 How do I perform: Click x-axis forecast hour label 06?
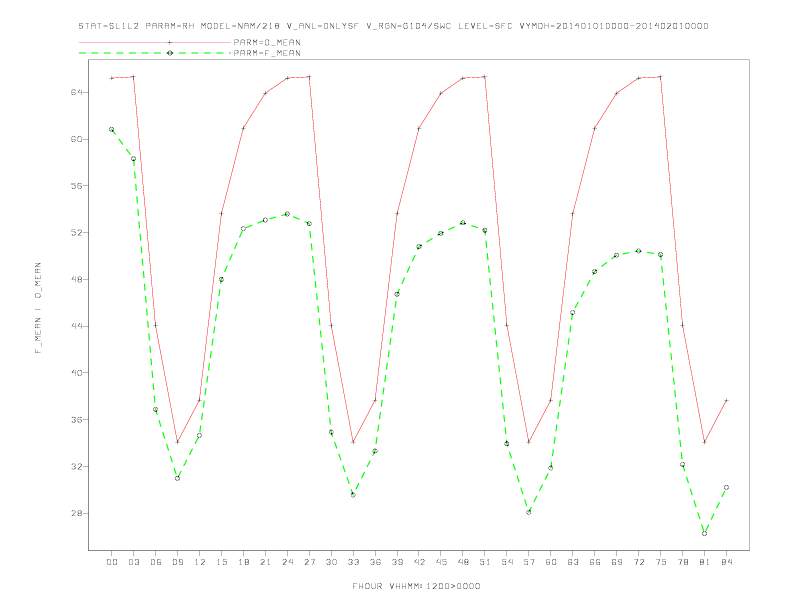156,562
